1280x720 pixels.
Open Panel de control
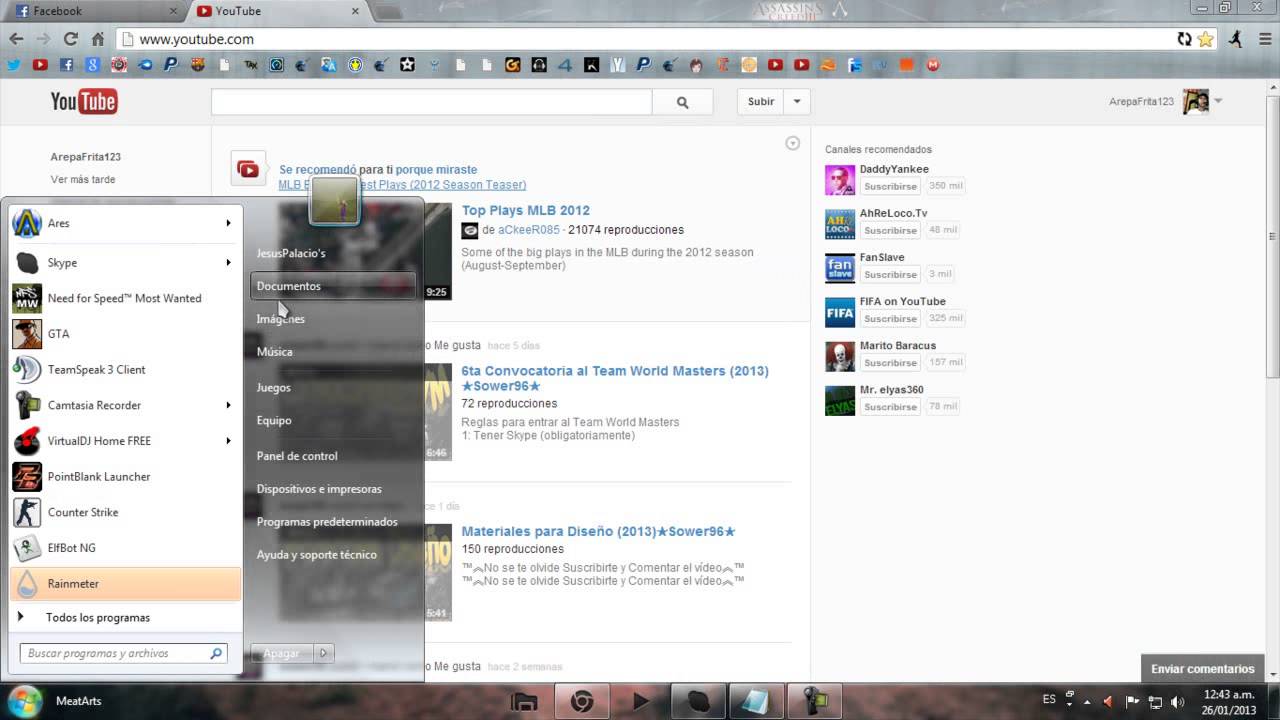(x=297, y=456)
